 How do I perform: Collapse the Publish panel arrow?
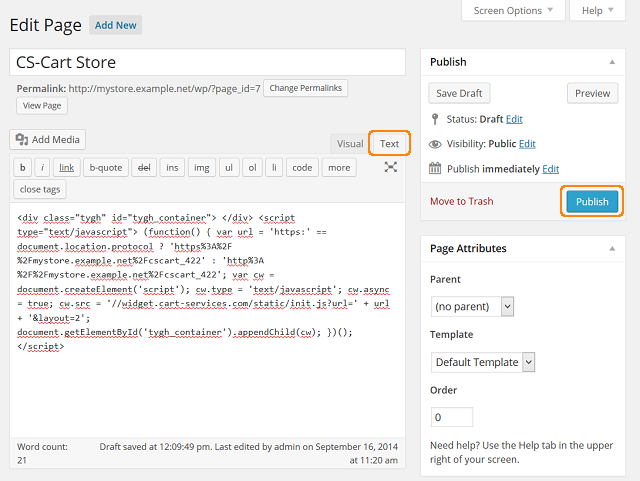(612, 62)
